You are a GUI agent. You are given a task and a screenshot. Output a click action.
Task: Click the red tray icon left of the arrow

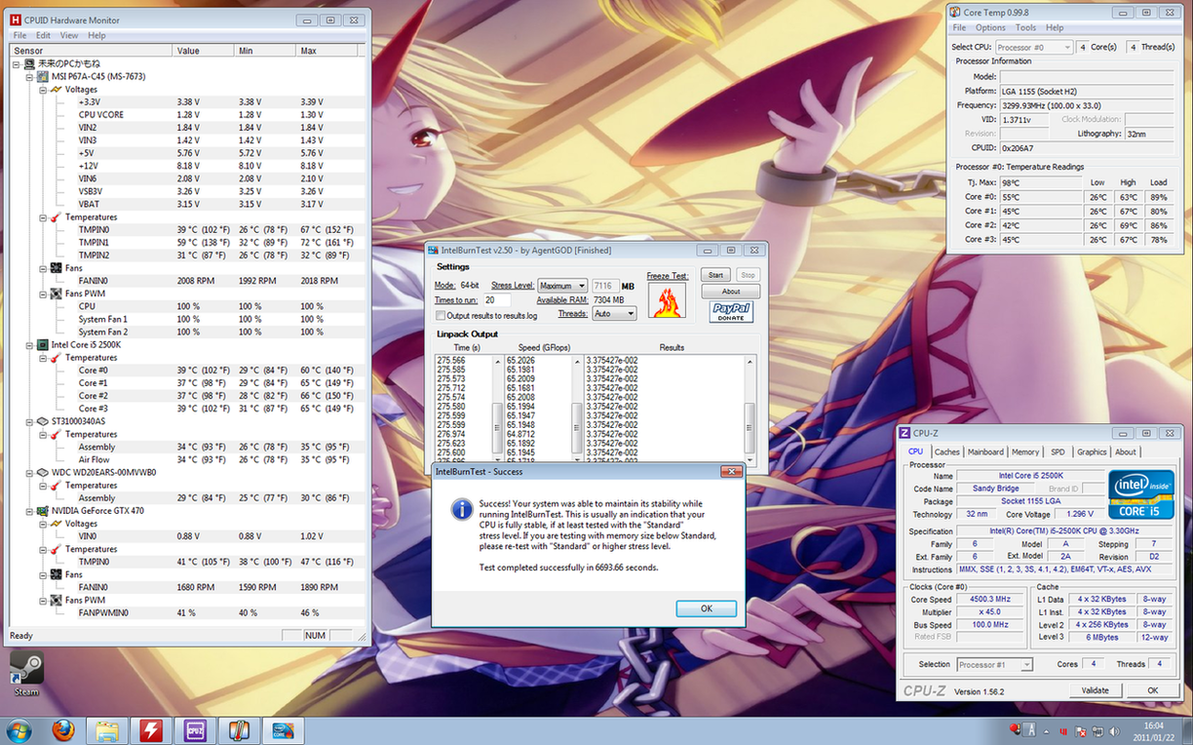click(1014, 731)
